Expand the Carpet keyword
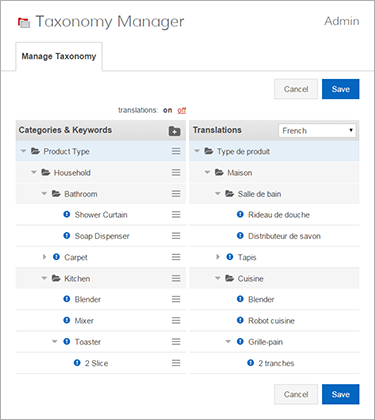This screenshot has width=375, height=420. 44,257
